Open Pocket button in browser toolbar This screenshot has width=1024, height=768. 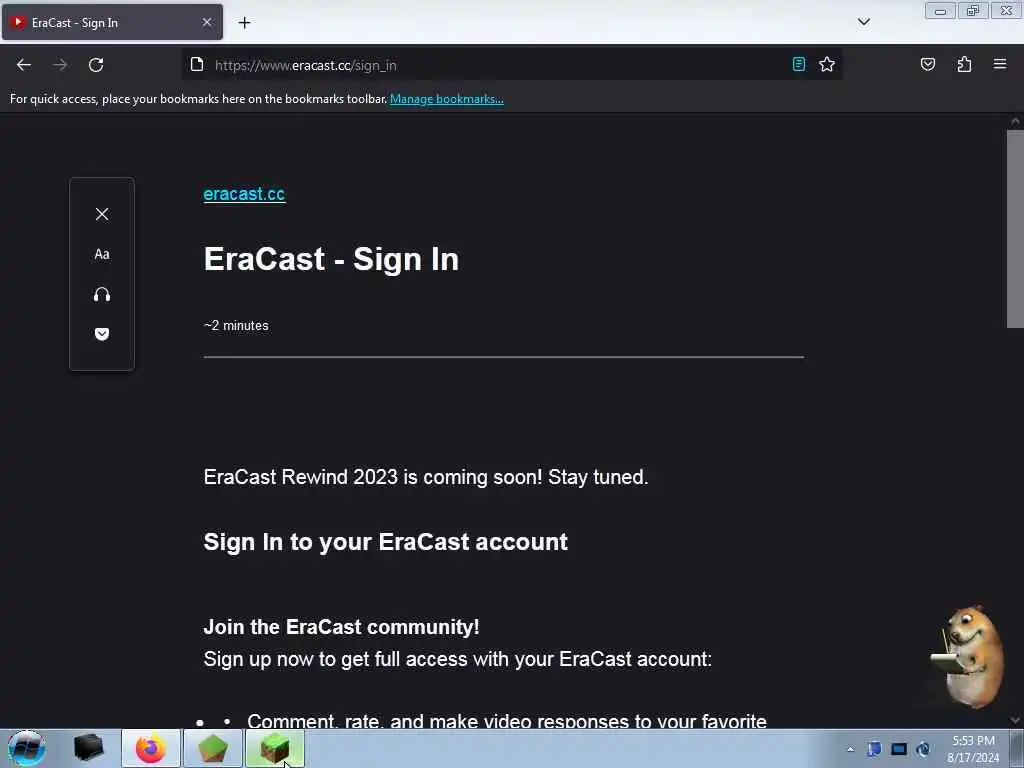(927, 64)
